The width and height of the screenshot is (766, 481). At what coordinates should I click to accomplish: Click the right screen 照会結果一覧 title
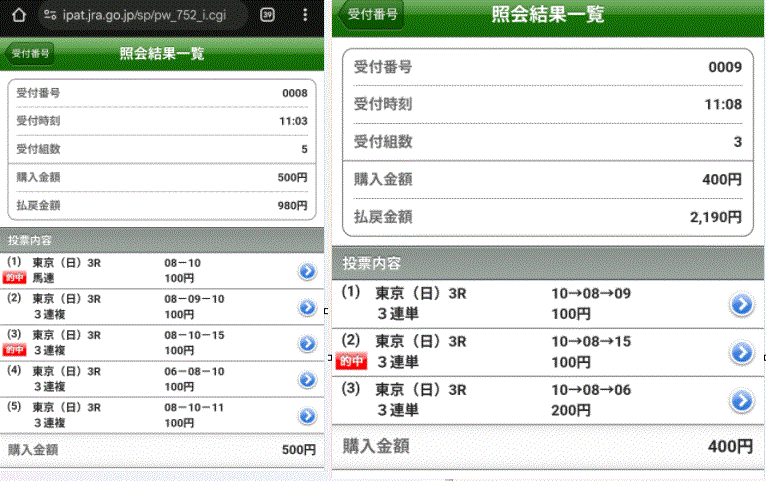[548, 15]
